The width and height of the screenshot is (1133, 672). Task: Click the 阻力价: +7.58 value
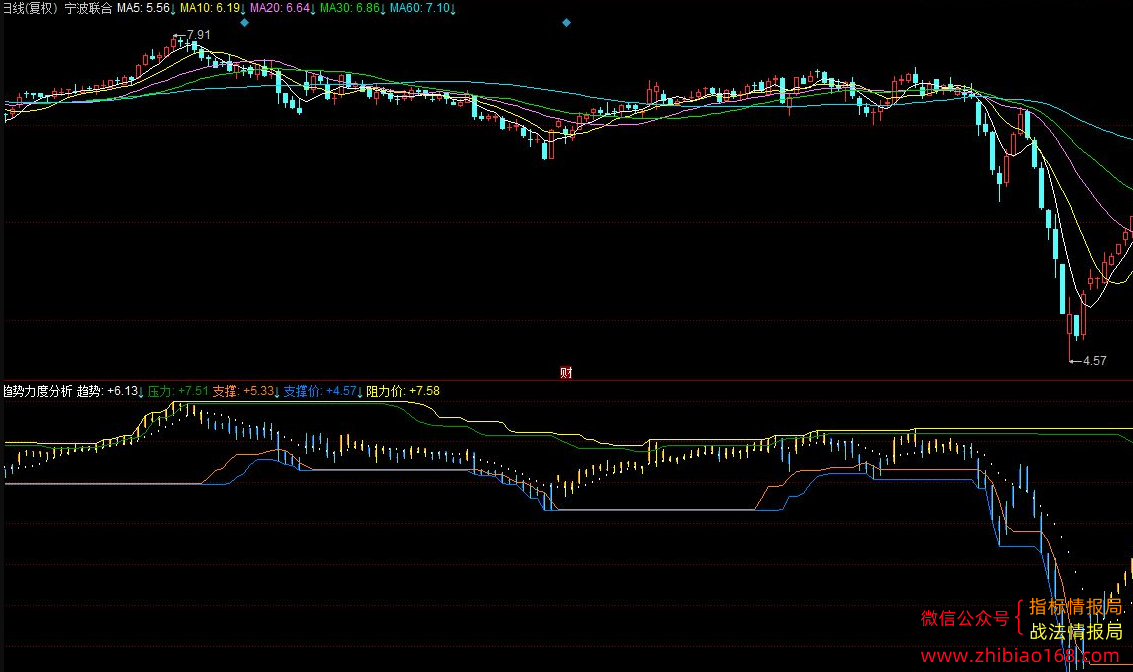pos(402,392)
